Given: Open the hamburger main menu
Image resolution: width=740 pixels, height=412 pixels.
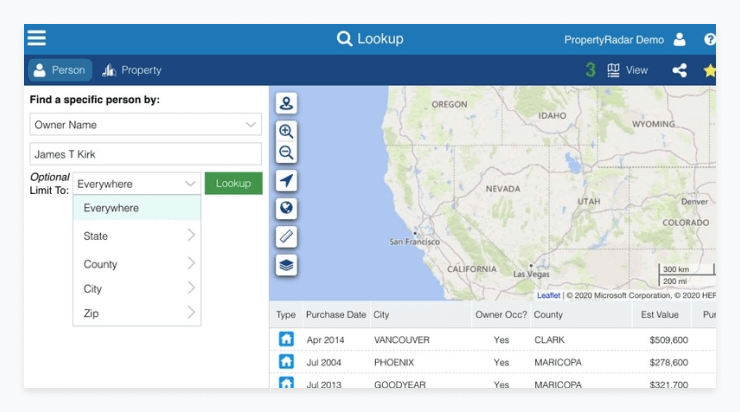Looking at the screenshot, I should pyautogui.click(x=37, y=39).
